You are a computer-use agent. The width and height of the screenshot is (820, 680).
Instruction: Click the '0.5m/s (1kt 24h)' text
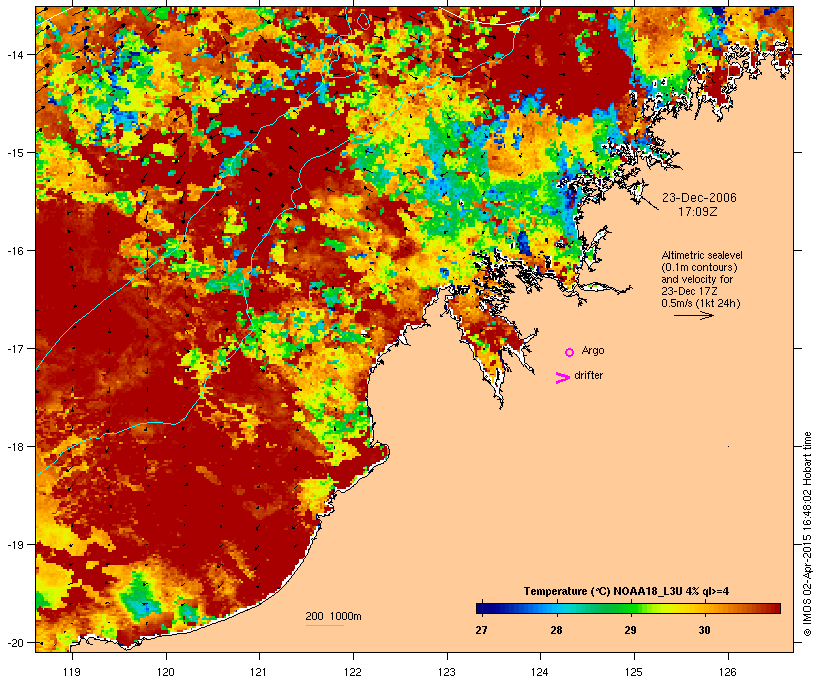701,303
